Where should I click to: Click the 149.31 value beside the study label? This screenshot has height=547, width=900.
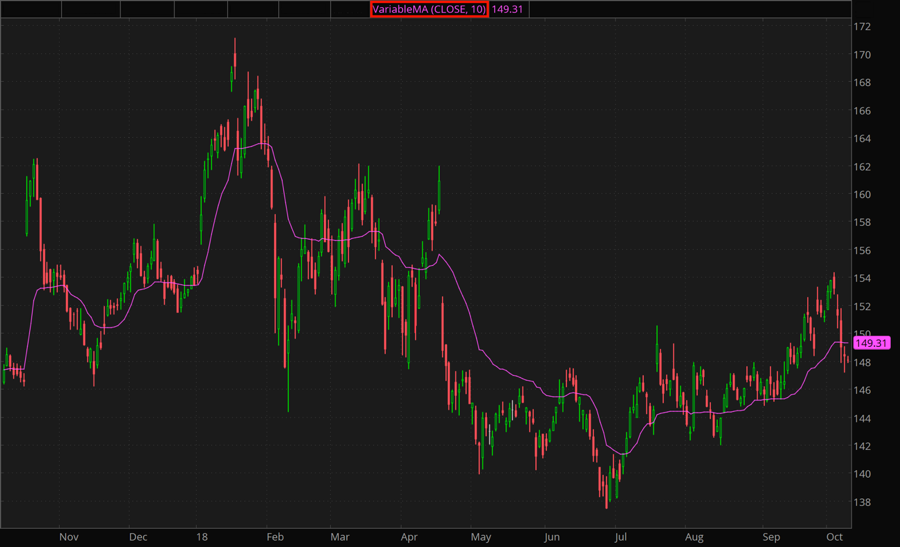[509, 9]
